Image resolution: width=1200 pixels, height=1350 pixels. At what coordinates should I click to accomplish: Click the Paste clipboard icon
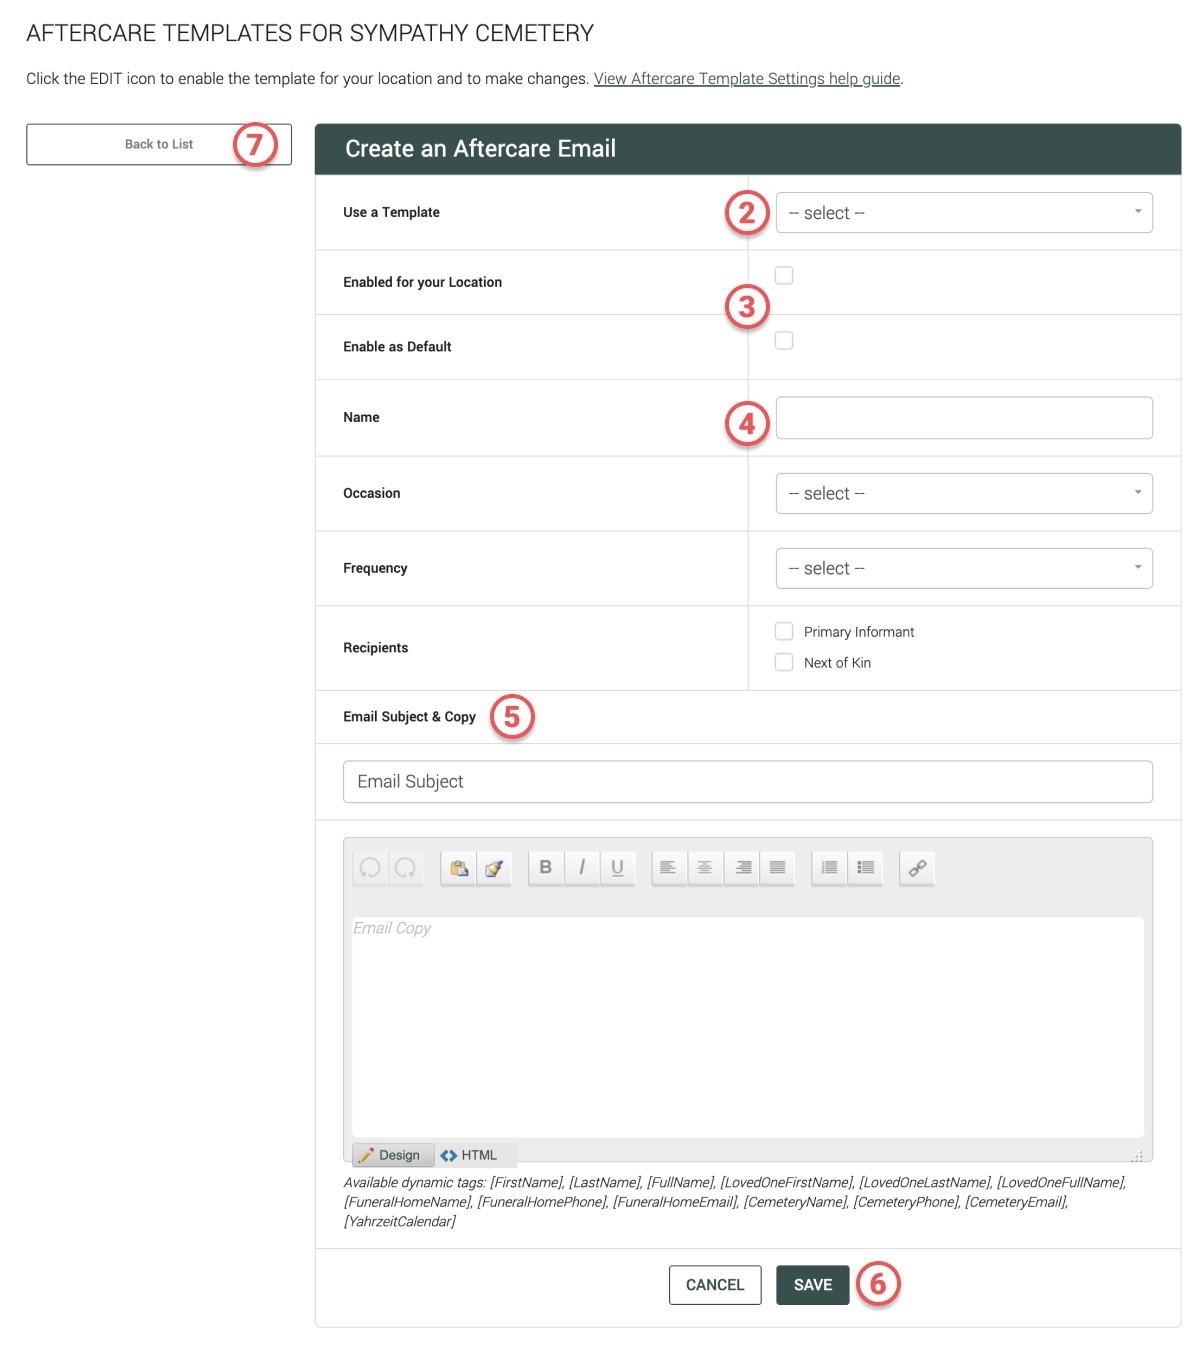[459, 867]
